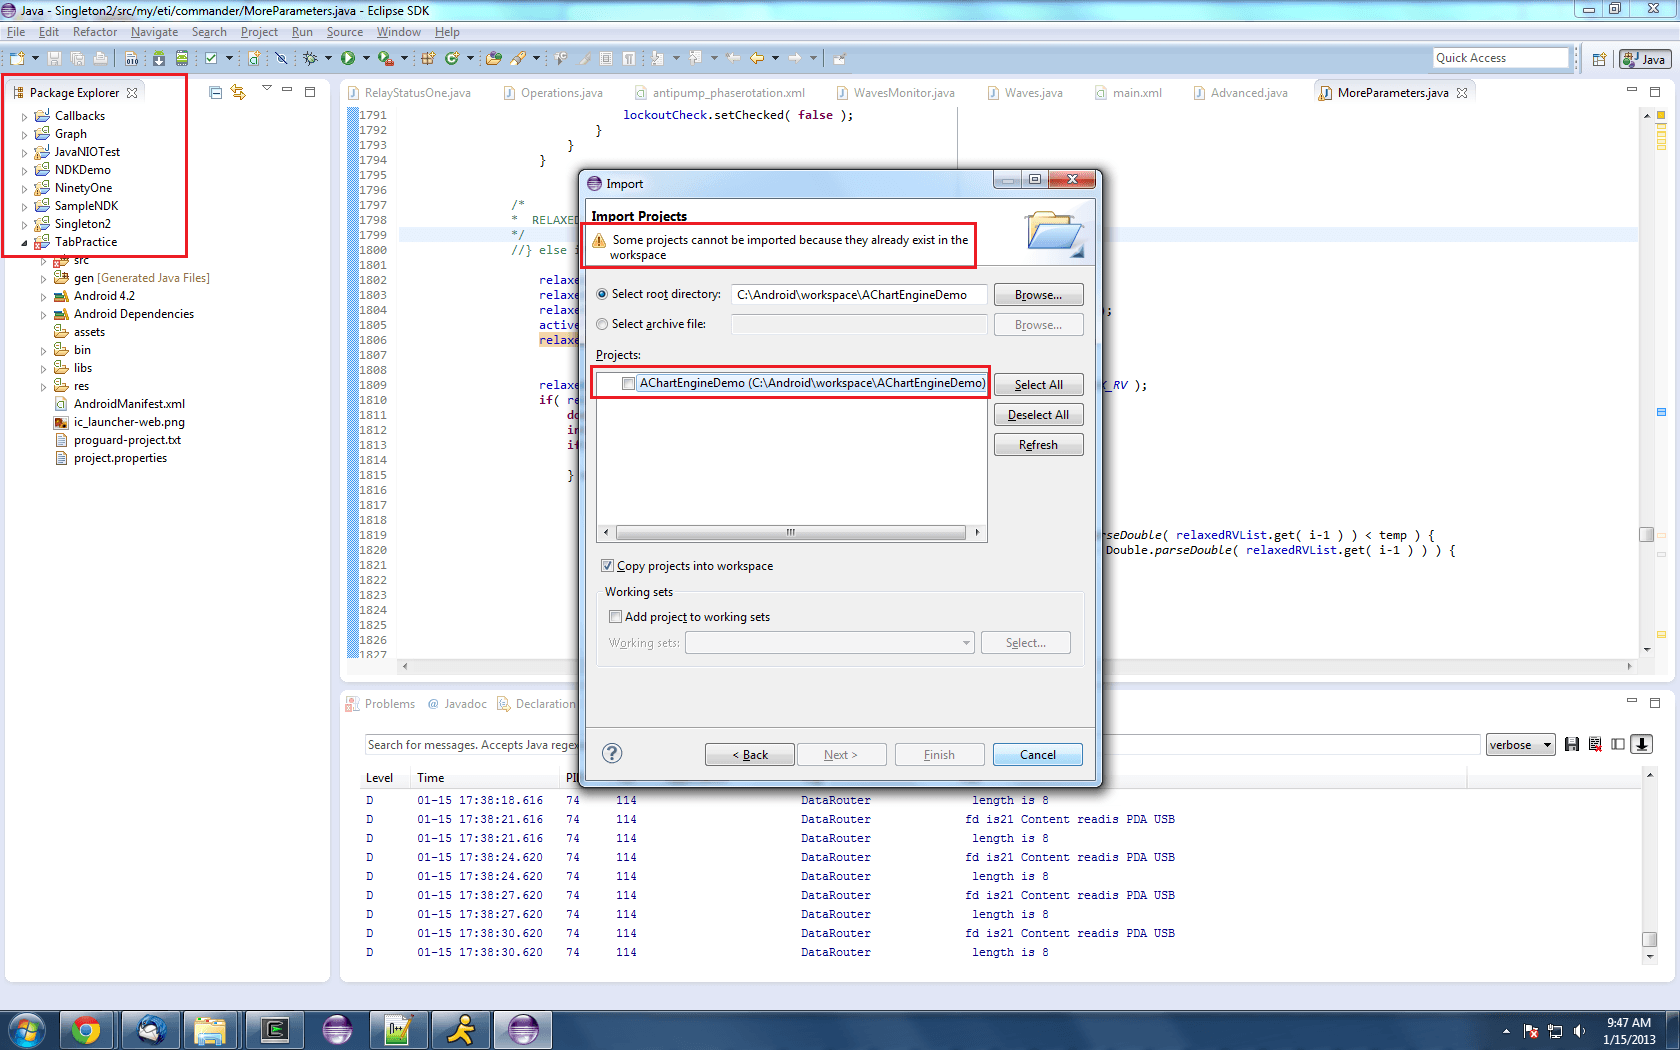Click the New file toolbar icon

[x=17, y=58]
